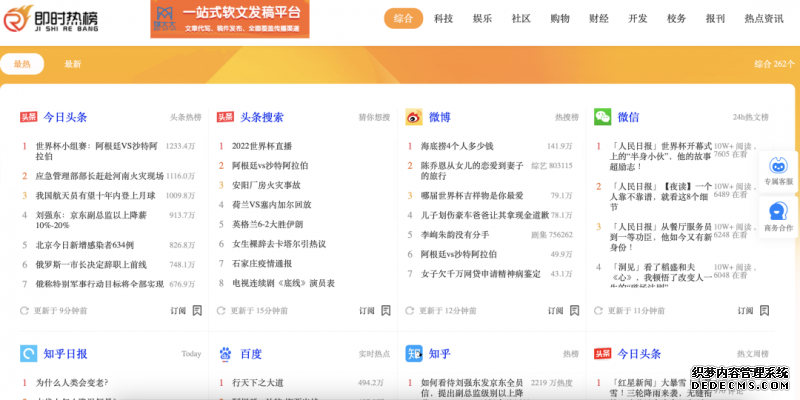The height and width of the screenshot is (400, 800).
Task: Click the 即时热榜 site logo
Action: click(x=51, y=19)
